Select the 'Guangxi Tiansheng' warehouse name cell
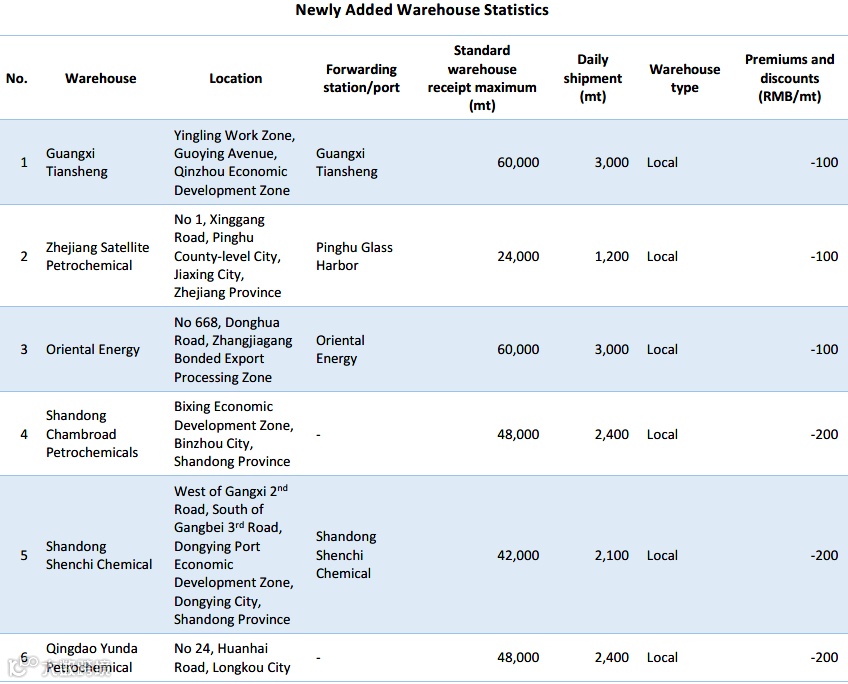Viewport: 848px width, 684px height. click(77, 162)
